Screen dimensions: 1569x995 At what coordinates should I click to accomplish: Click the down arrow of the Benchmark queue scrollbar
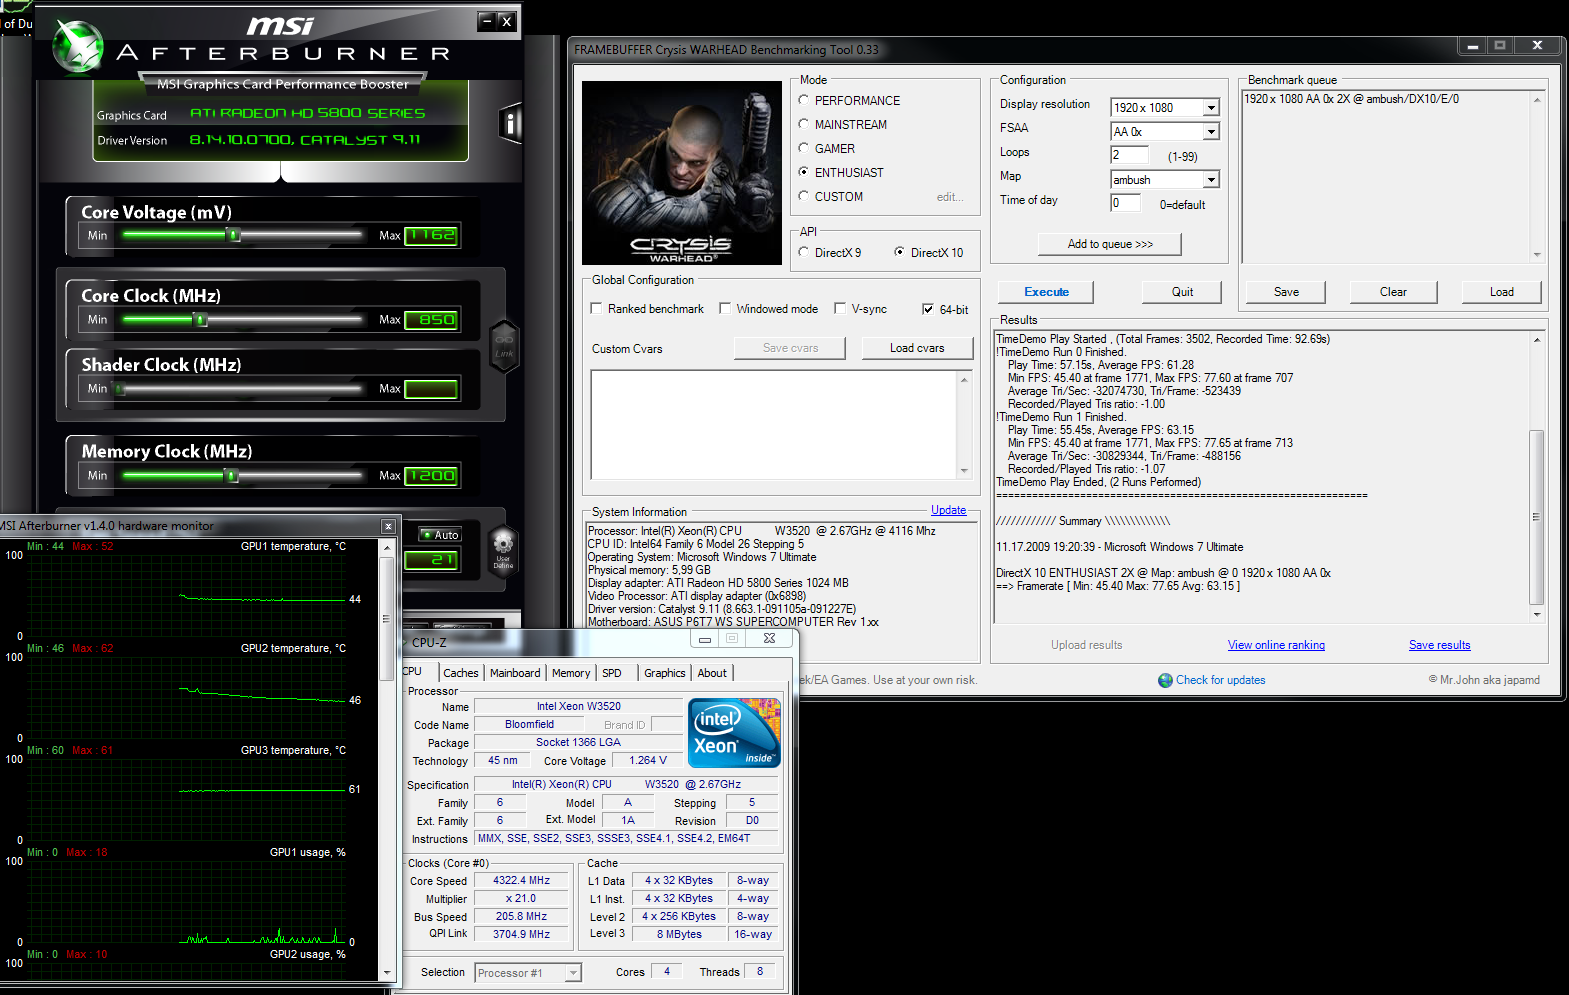point(1537,254)
